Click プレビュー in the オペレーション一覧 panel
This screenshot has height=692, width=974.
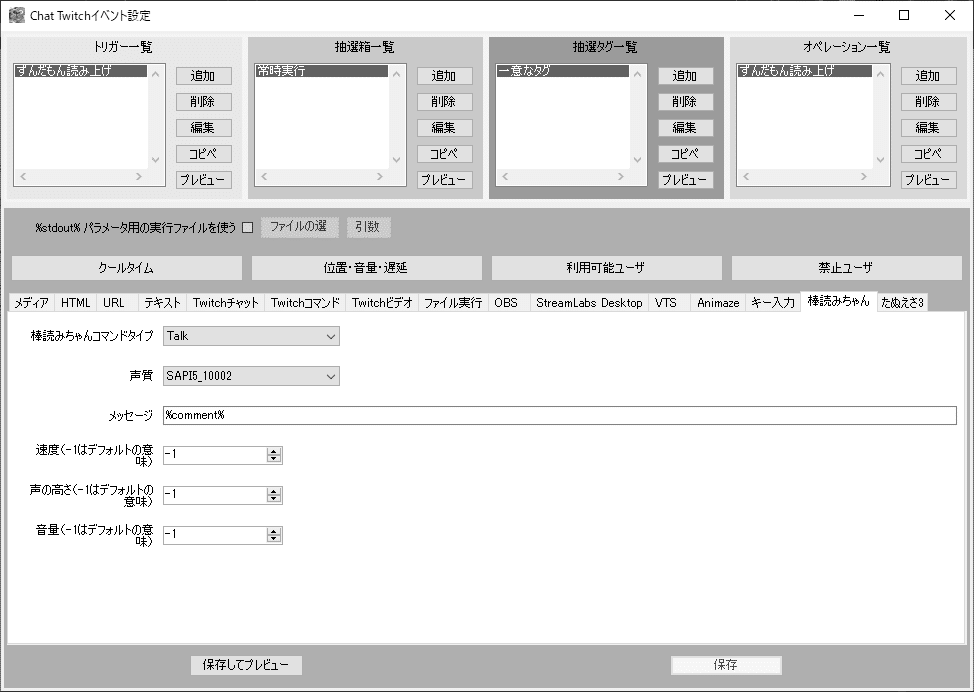coord(928,180)
